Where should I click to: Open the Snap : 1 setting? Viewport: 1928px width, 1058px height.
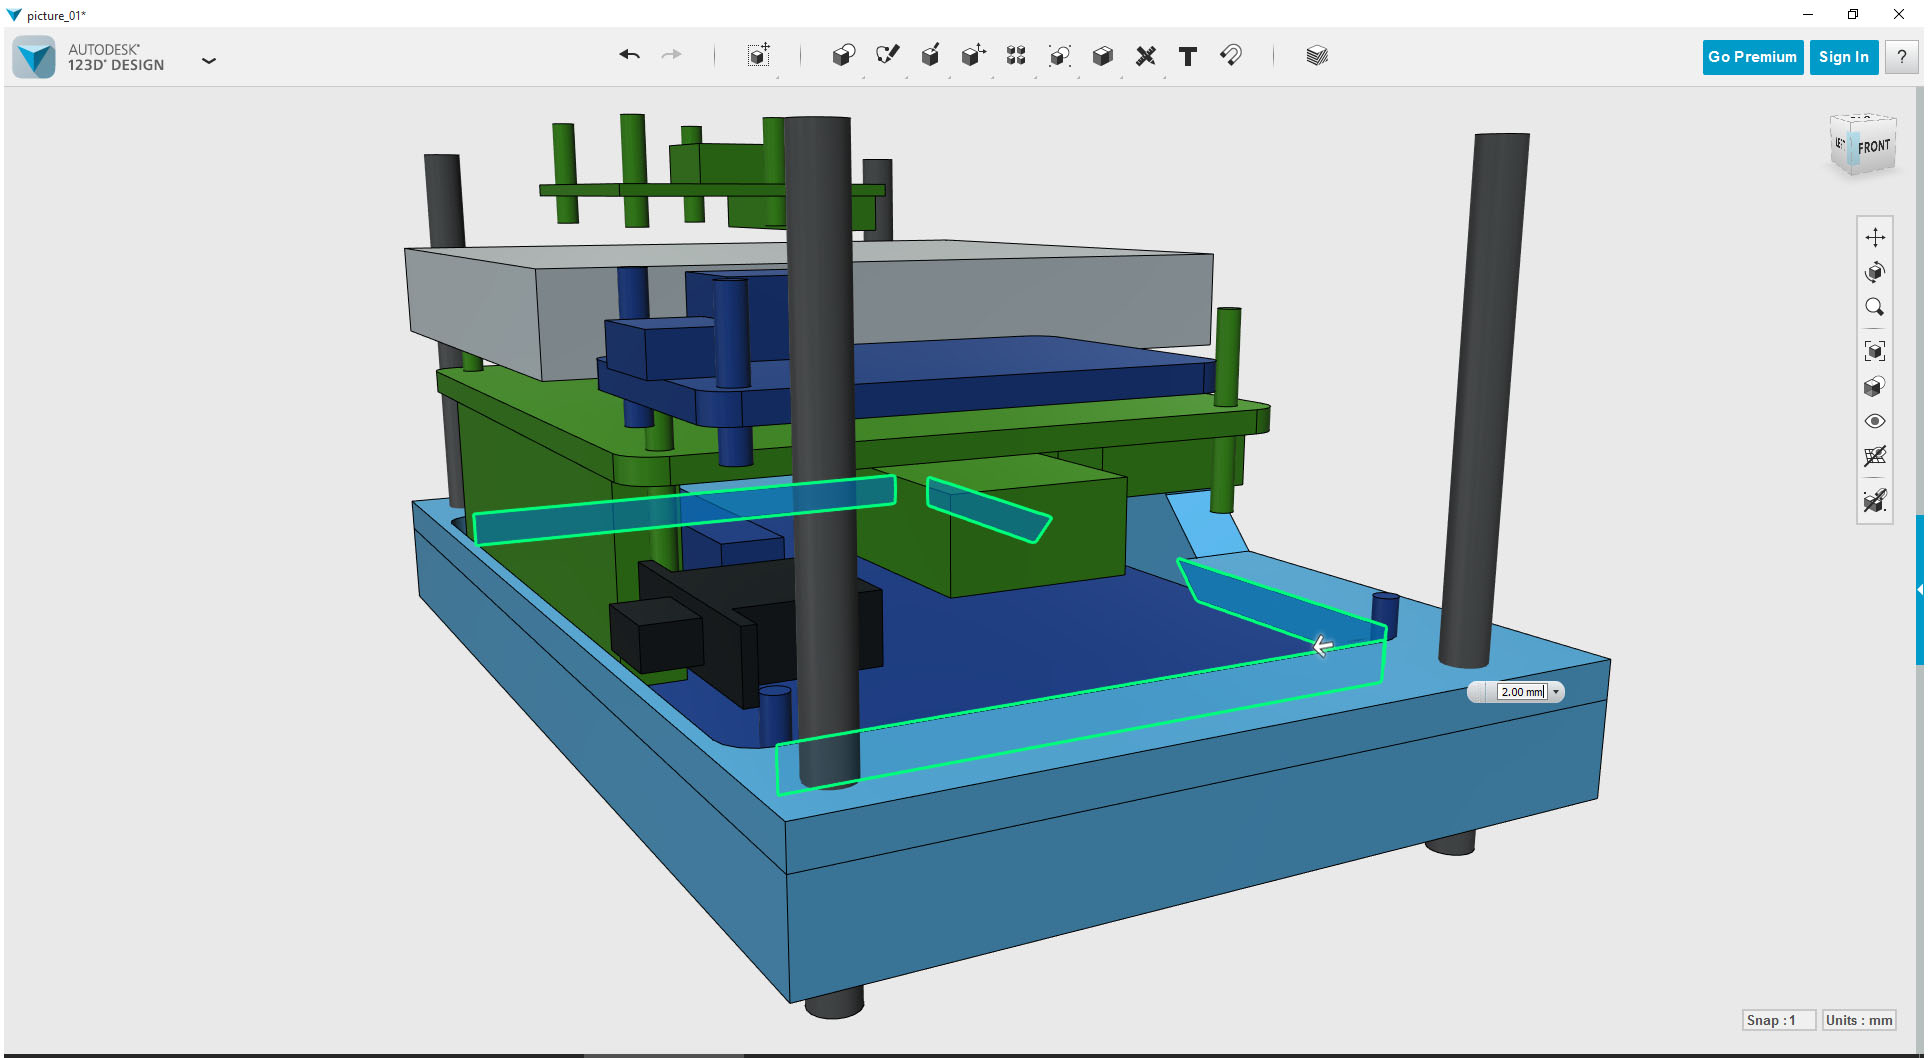1778,1020
